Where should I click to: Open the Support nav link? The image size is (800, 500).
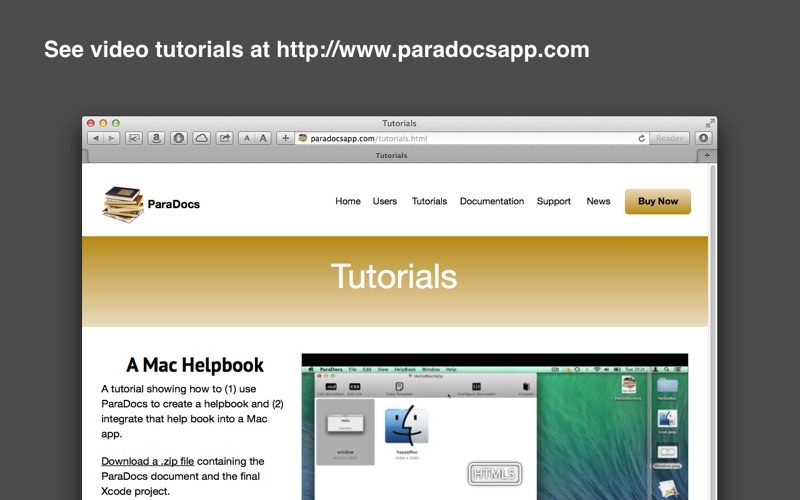pos(554,202)
